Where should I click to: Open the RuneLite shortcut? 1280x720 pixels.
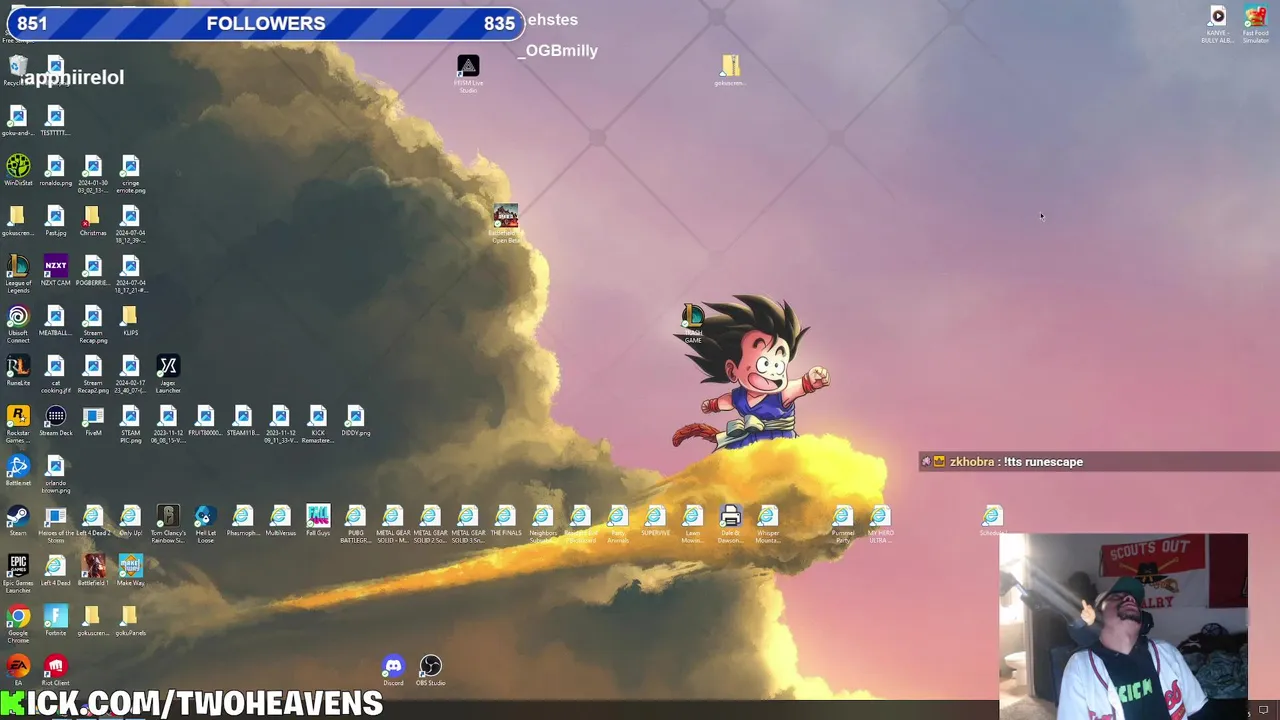coord(18,370)
